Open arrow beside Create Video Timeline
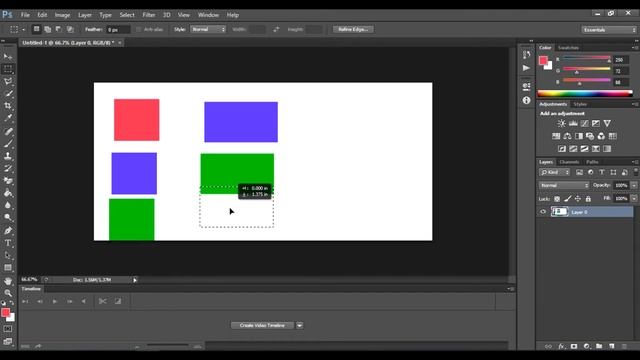 [300, 325]
